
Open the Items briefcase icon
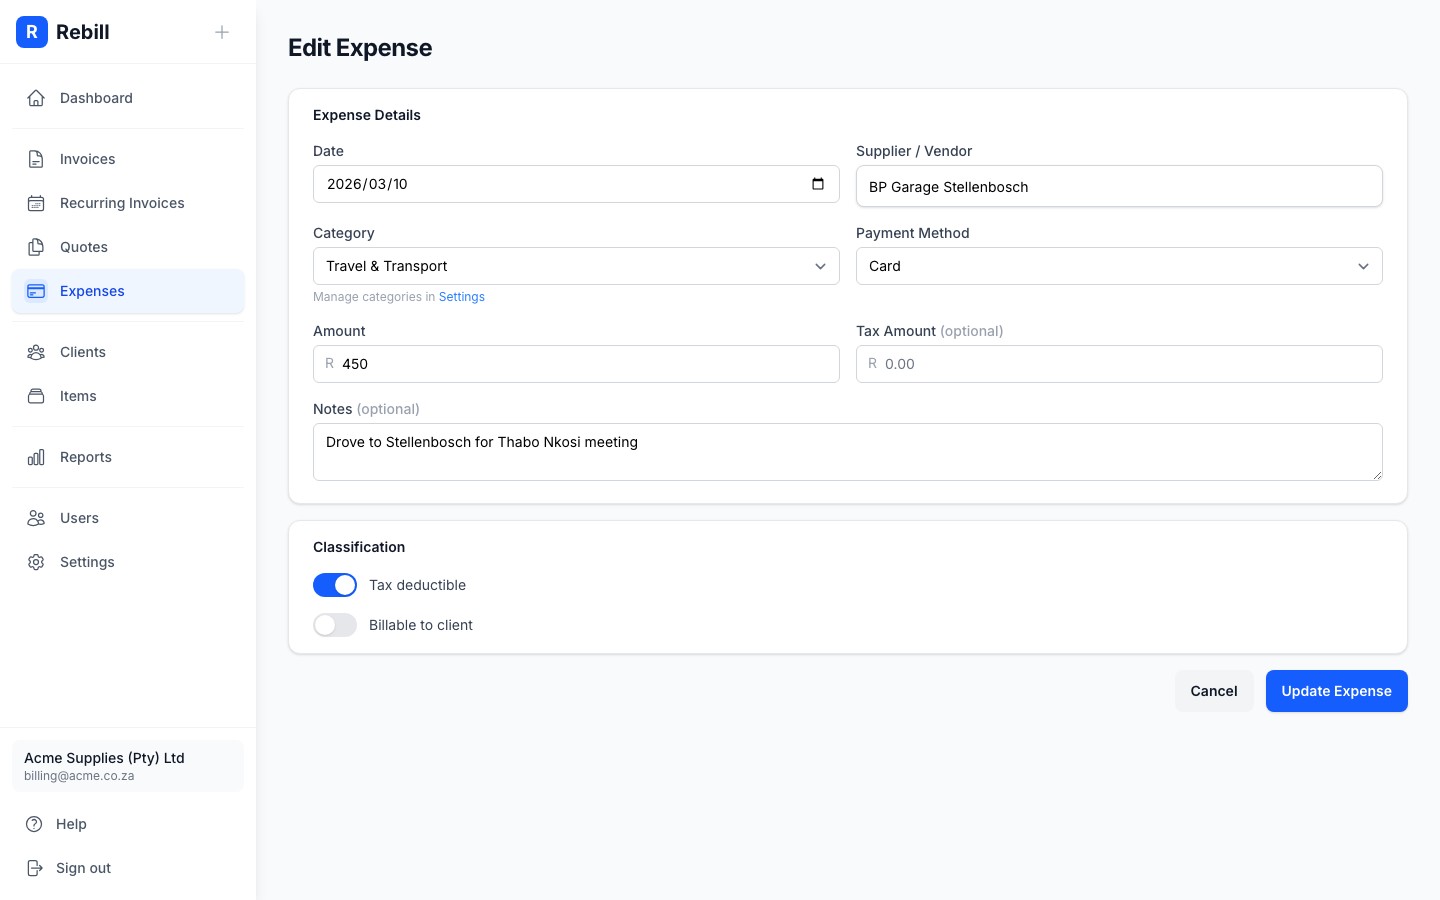(36, 396)
